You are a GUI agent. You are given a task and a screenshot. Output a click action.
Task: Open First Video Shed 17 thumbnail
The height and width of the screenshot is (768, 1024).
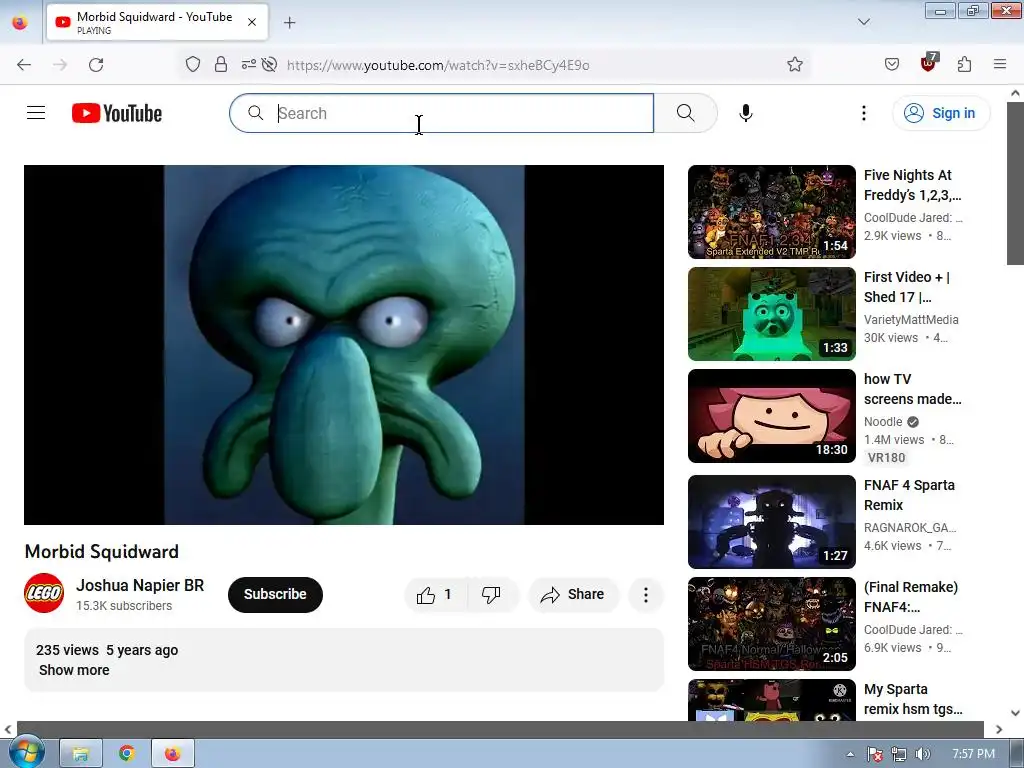click(x=771, y=313)
